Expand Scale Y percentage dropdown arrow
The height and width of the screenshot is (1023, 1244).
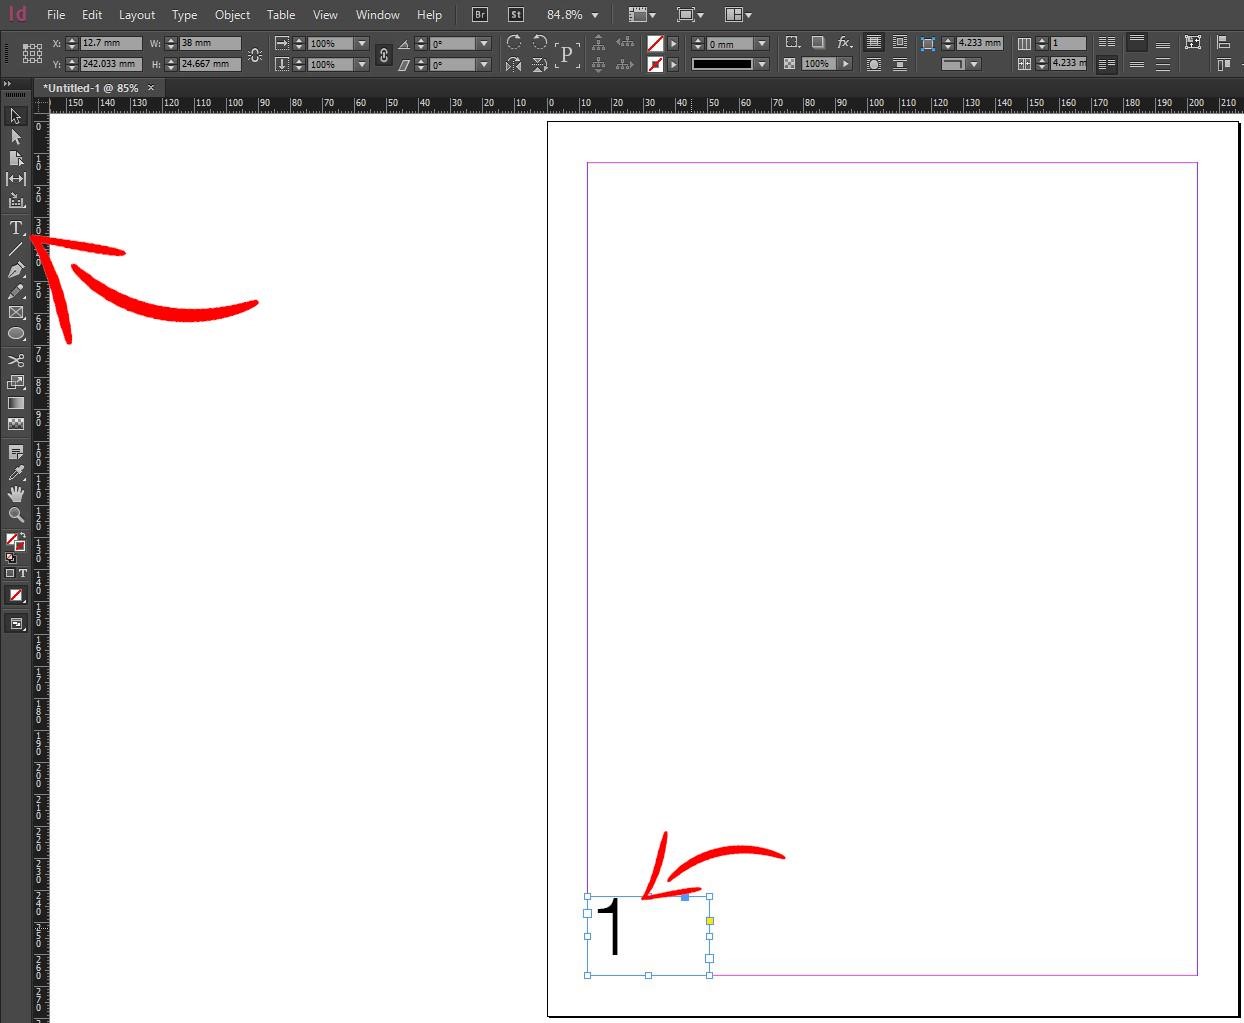click(x=362, y=65)
